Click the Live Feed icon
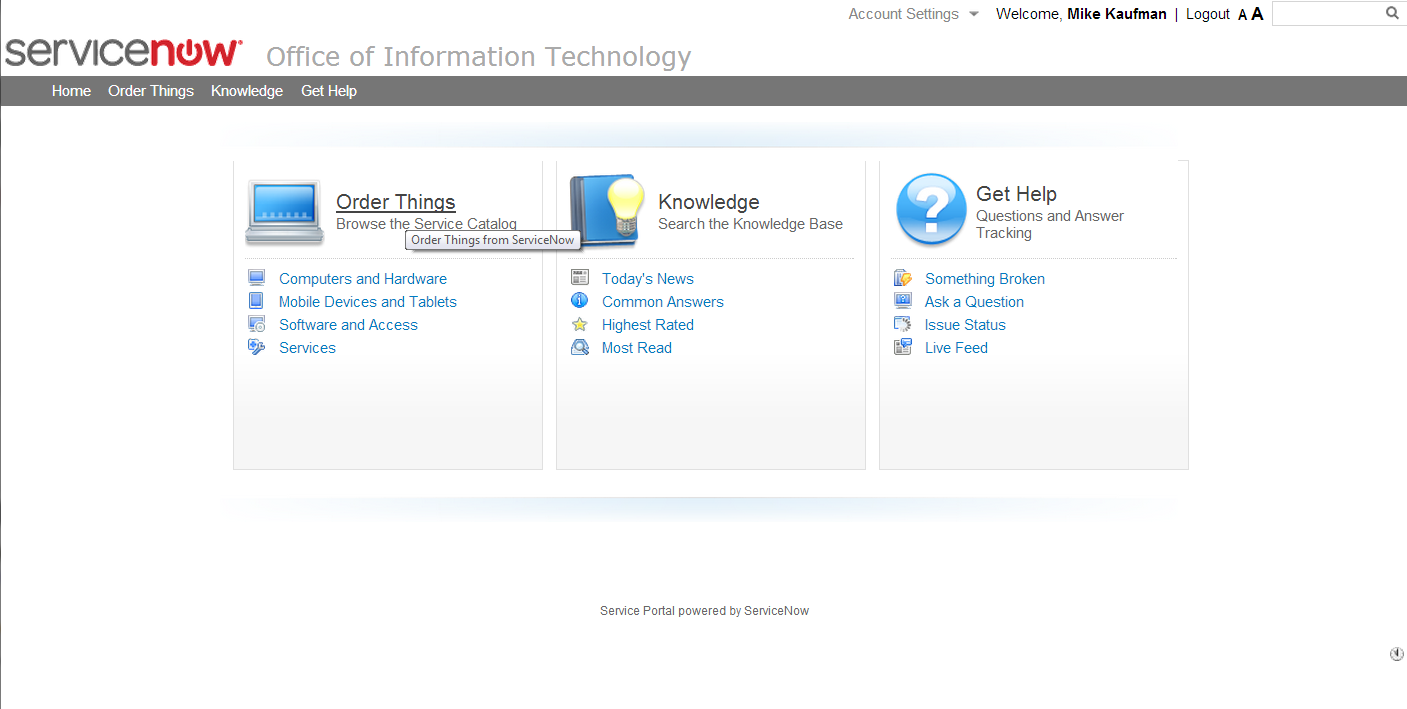The image size is (1407, 709). point(903,347)
